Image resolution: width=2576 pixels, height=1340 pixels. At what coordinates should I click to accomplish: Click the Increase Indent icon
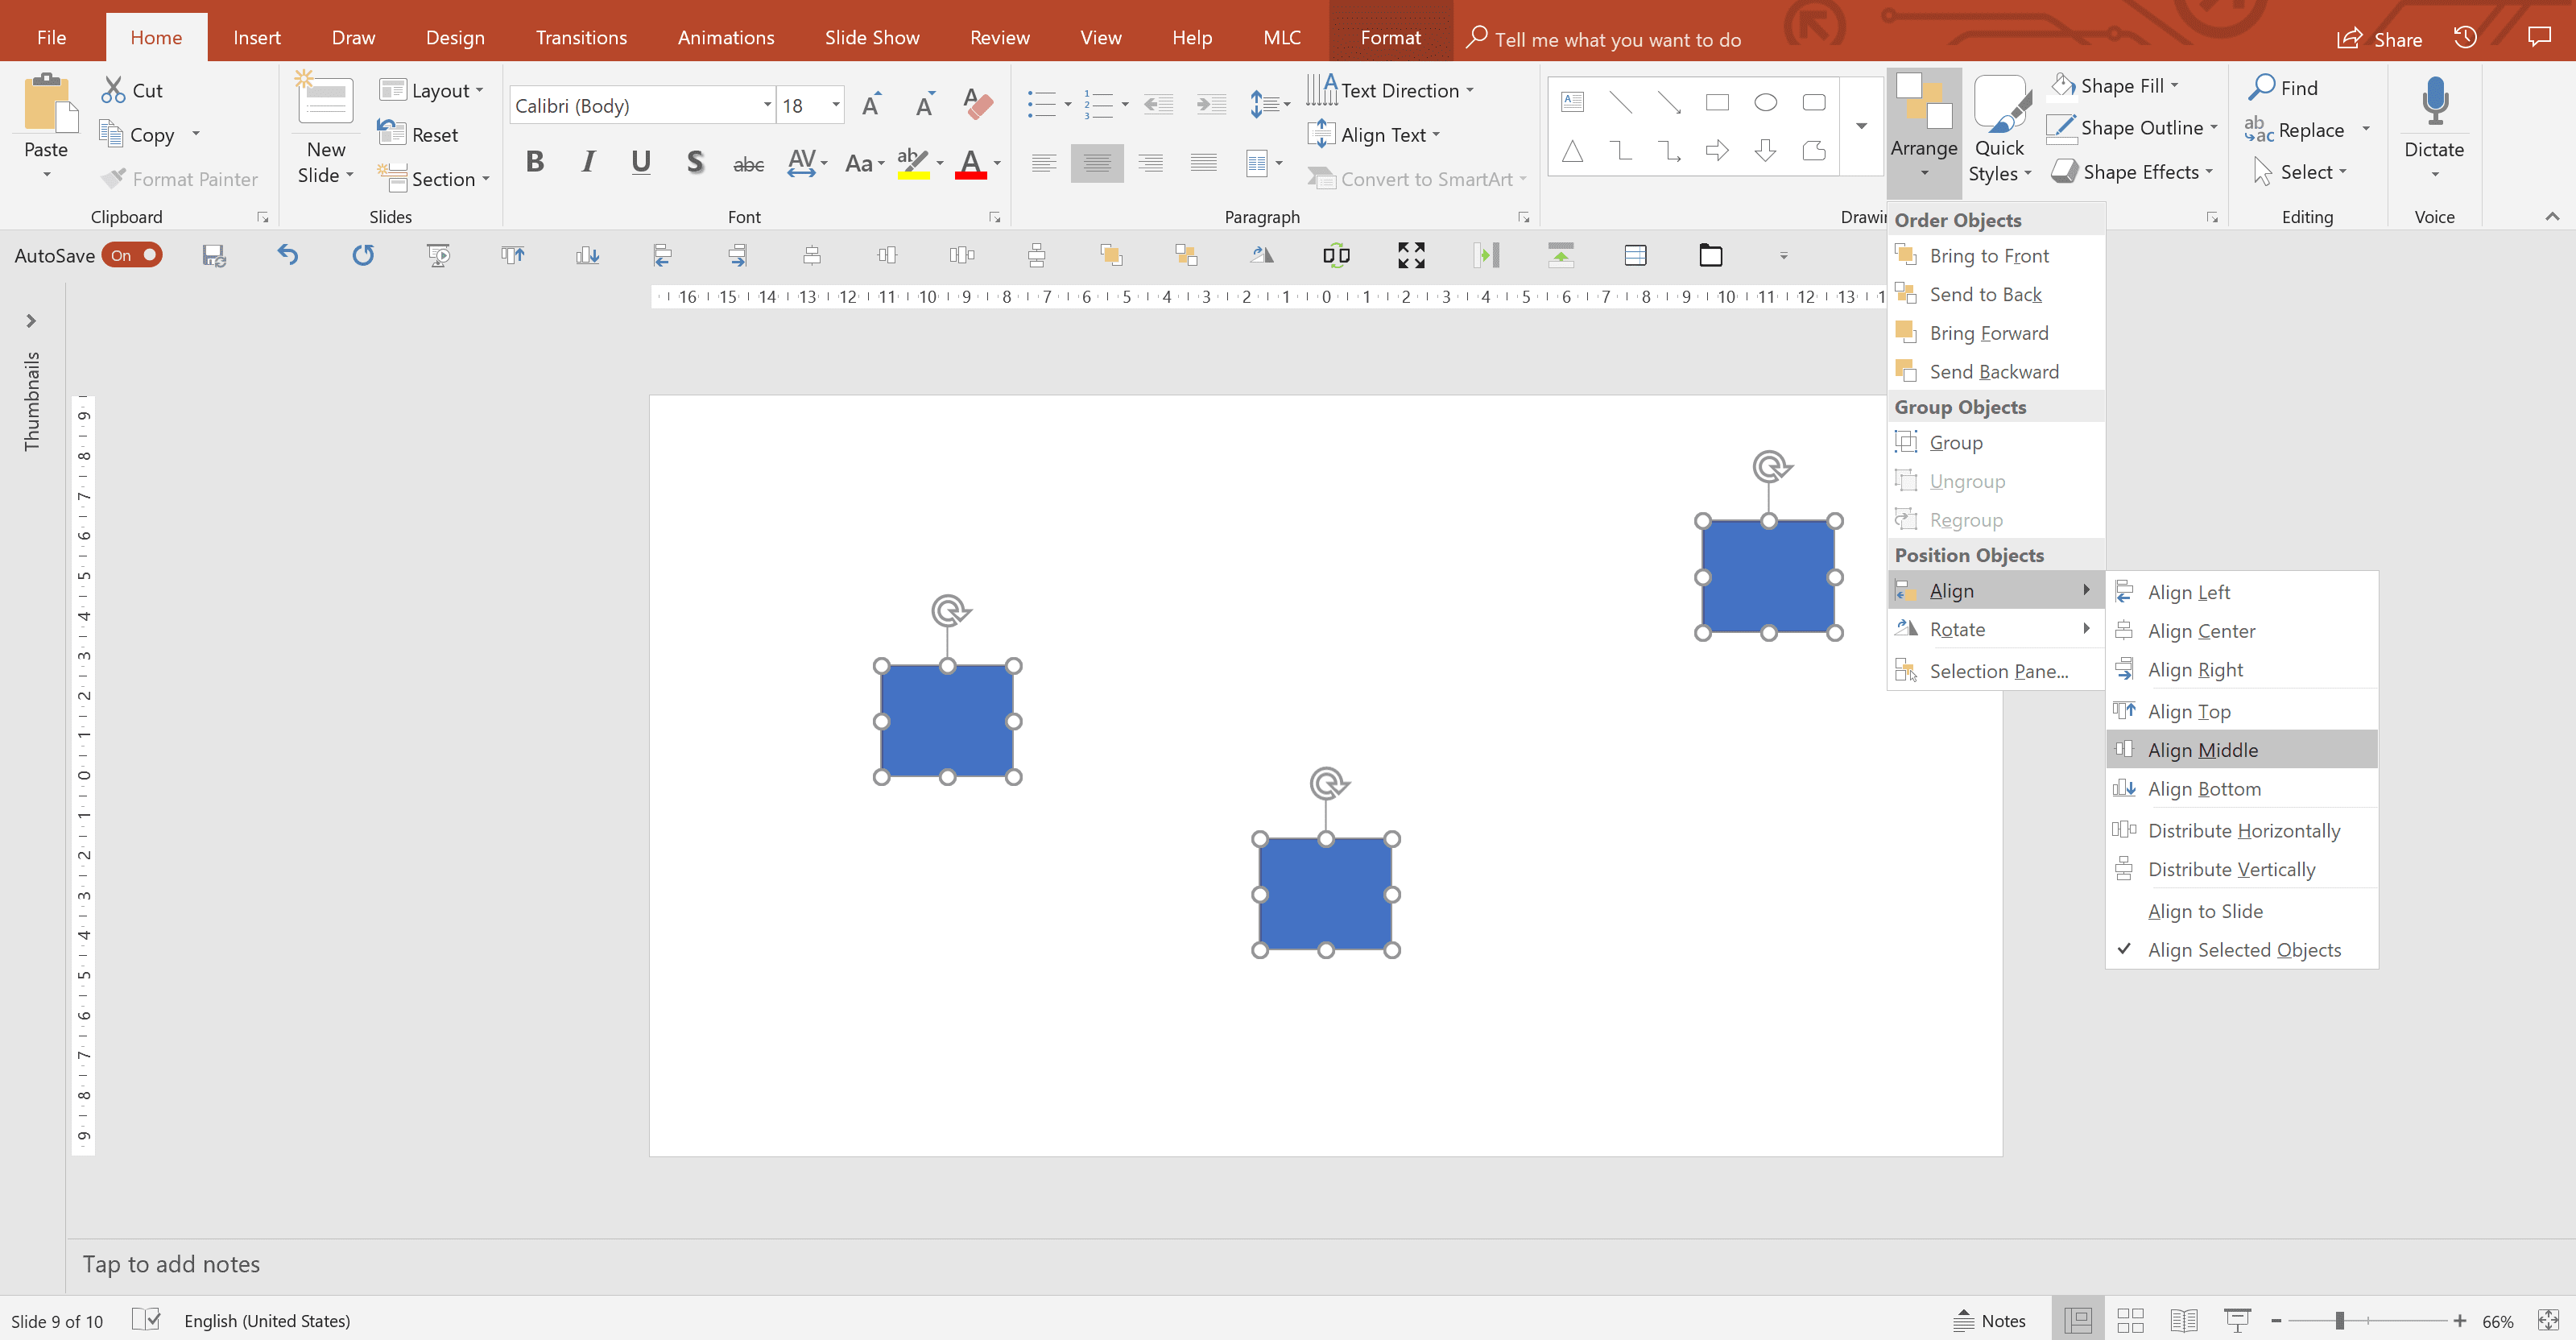point(1211,104)
